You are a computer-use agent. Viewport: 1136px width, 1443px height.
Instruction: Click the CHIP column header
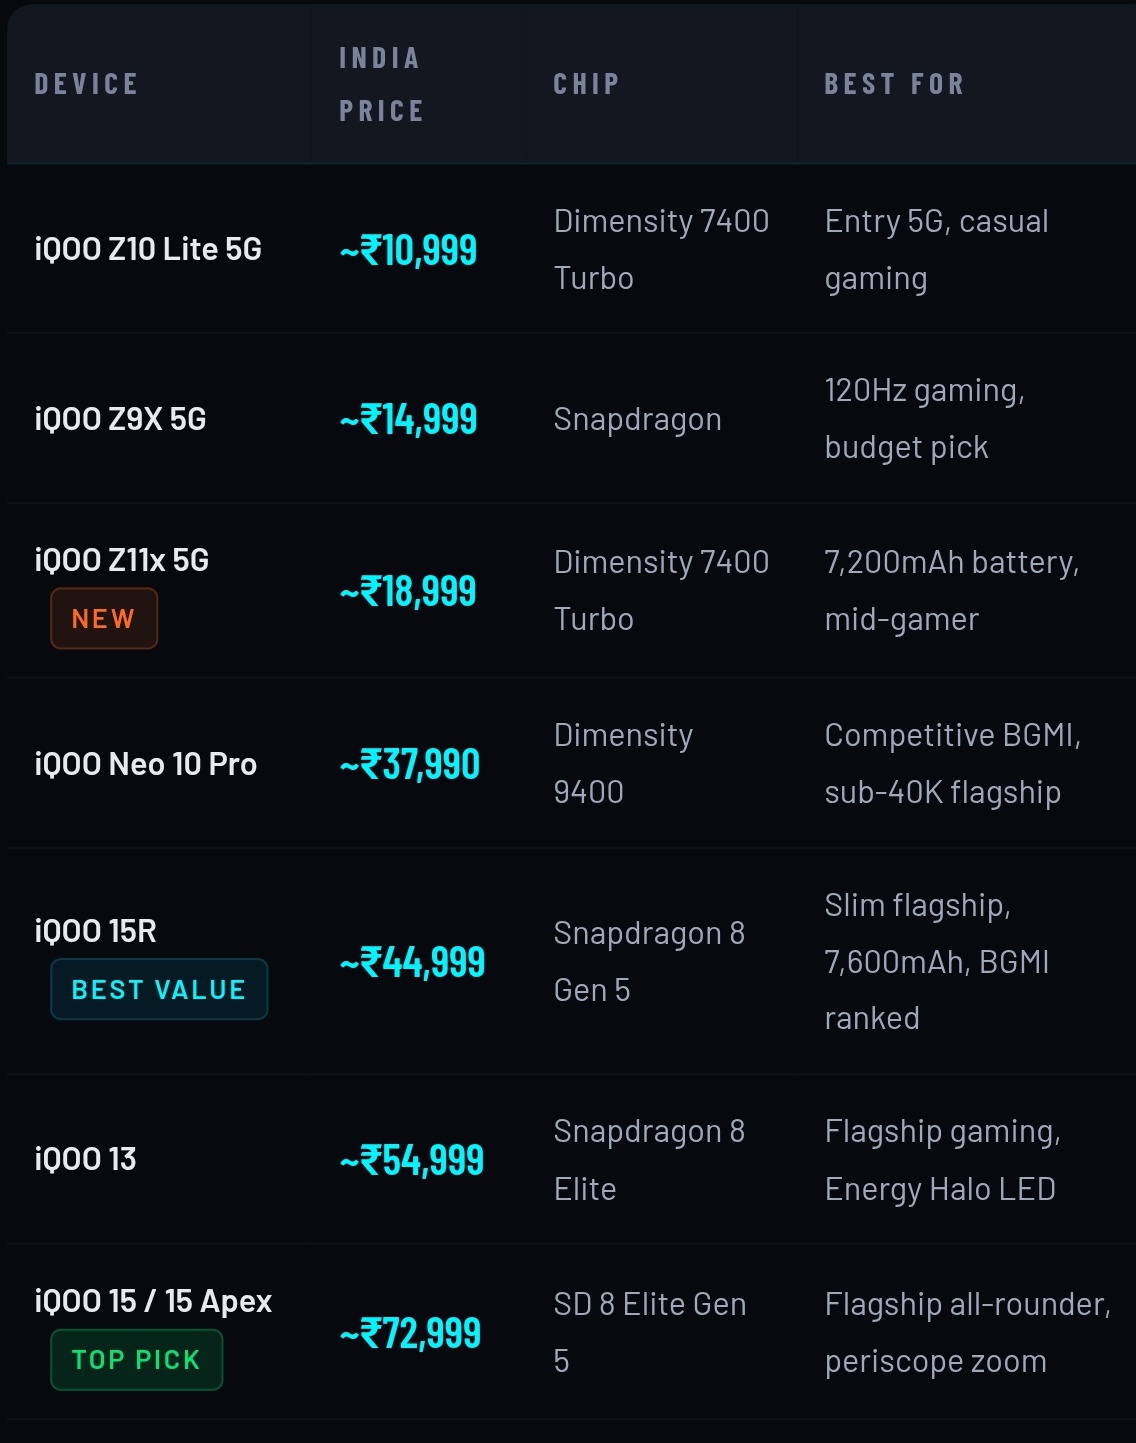(x=586, y=84)
